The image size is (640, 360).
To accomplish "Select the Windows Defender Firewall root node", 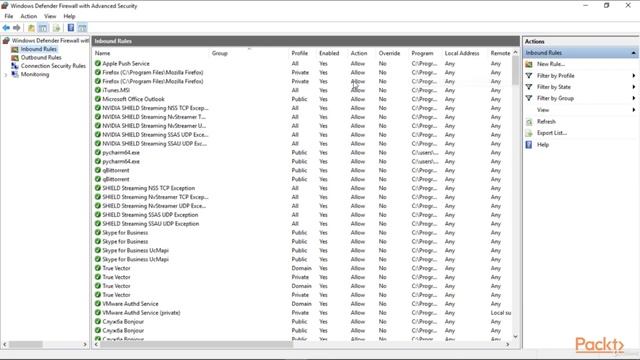I will (x=50, y=40).
